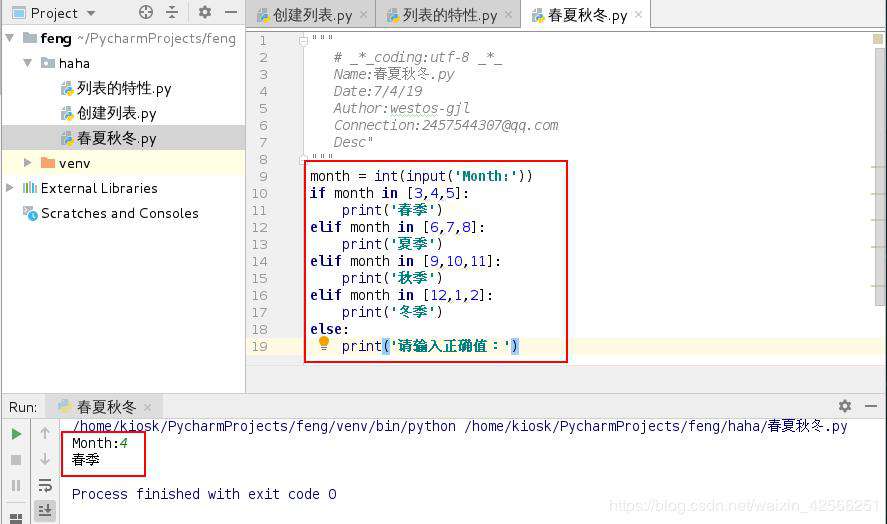887x524 pixels.
Task: Click the yellow intention lightbulb icon
Action: [324, 343]
